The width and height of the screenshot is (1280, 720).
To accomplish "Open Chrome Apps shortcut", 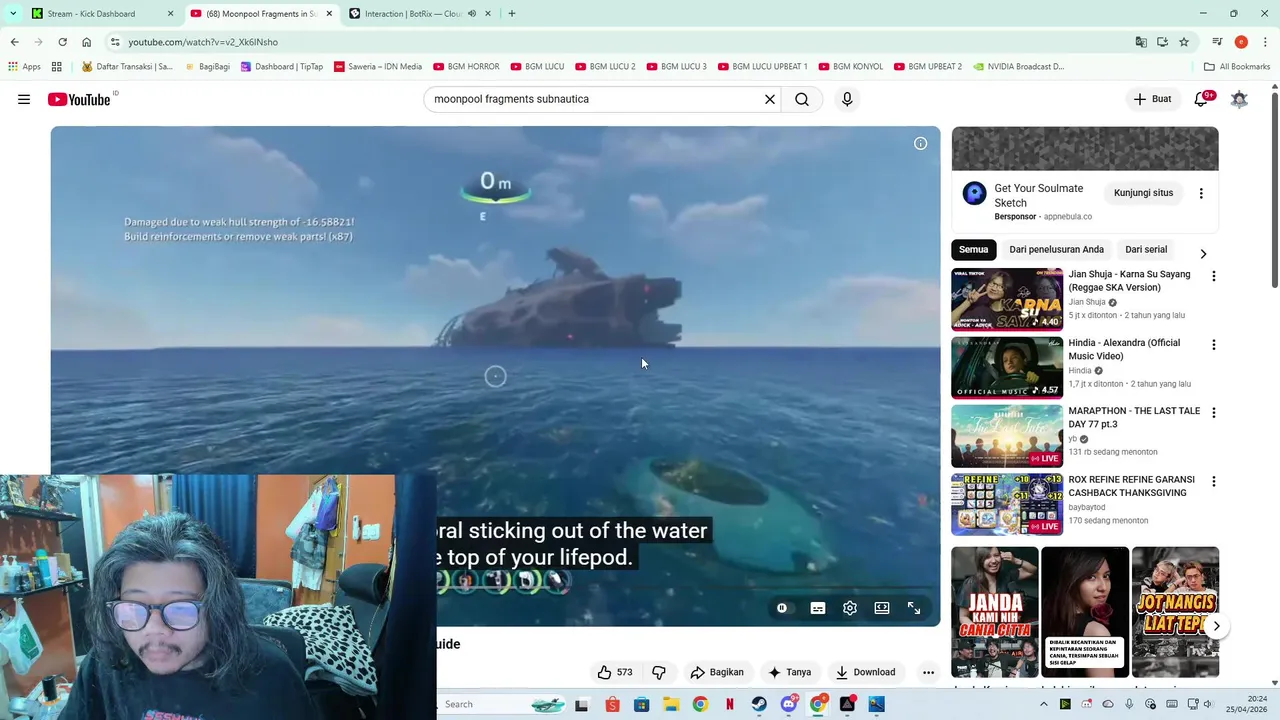I will [24, 67].
